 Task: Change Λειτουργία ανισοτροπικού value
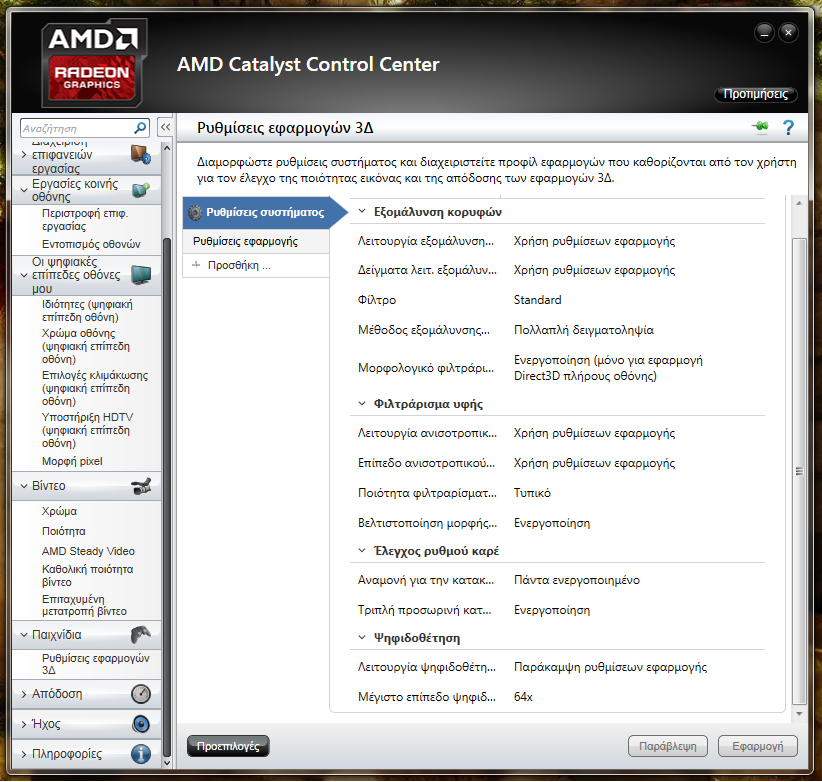coord(594,433)
